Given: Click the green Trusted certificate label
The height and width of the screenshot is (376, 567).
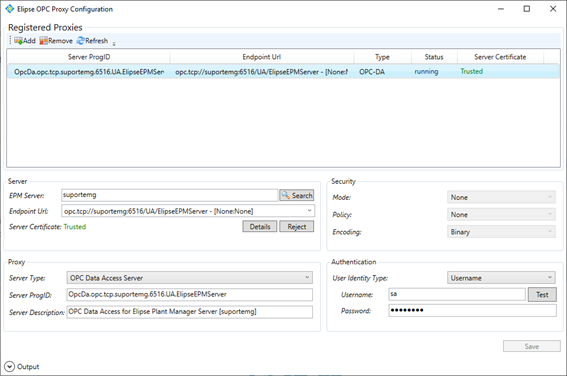Looking at the screenshot, I should 75,227.
